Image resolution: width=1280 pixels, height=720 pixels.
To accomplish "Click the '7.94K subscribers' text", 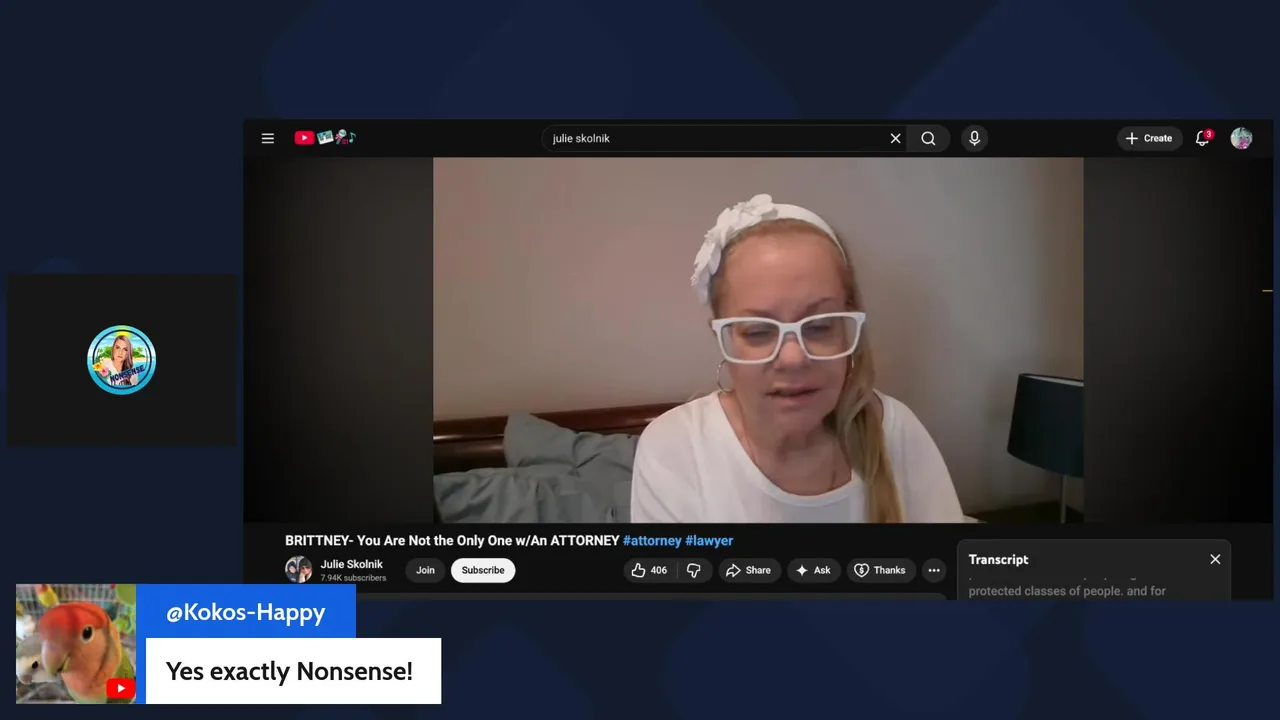I will [x=353, y=578].
